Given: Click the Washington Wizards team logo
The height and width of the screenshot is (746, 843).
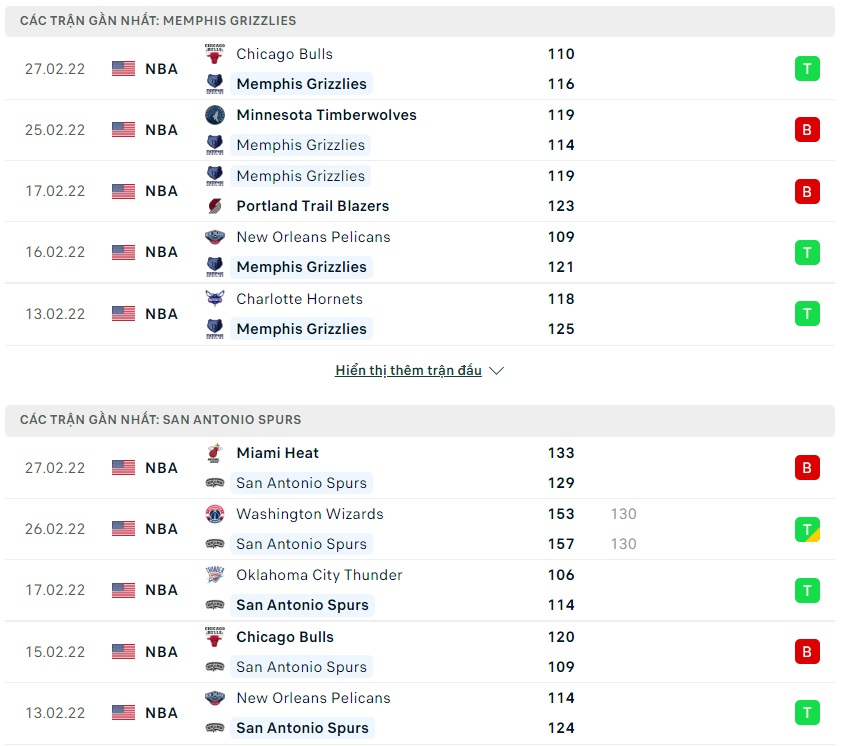Looking at the screenshot, I should point(215,514).
